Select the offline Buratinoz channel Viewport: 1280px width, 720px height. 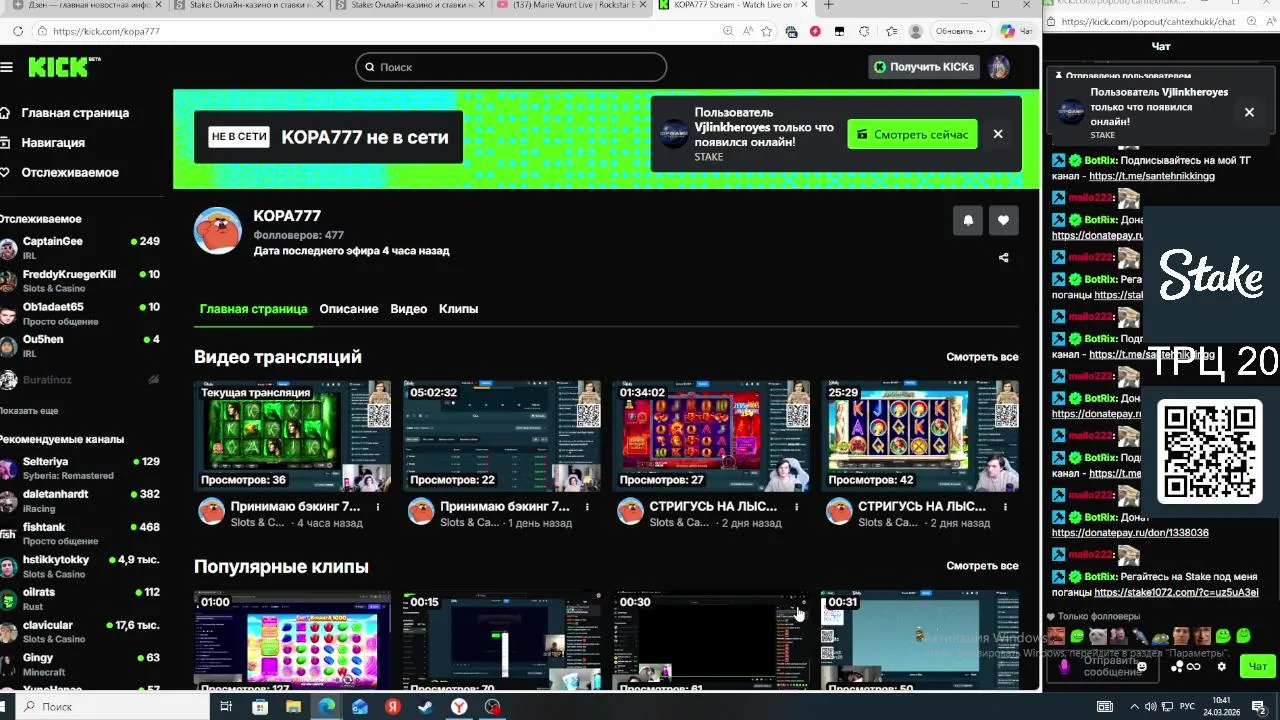click(x=80, y=380)
